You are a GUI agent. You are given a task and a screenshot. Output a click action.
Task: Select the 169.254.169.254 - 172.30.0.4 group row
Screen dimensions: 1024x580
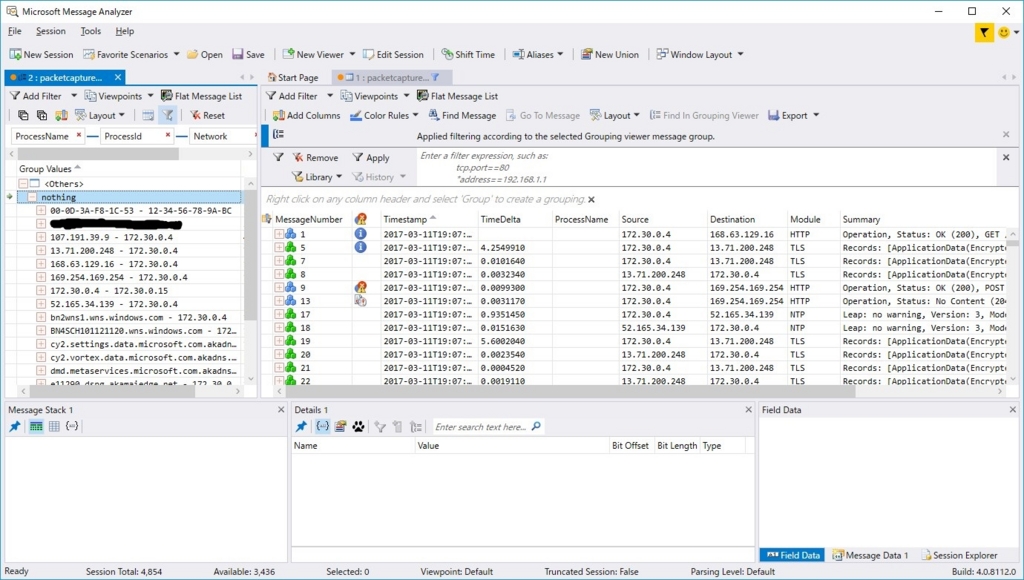(x=119, y=277)
